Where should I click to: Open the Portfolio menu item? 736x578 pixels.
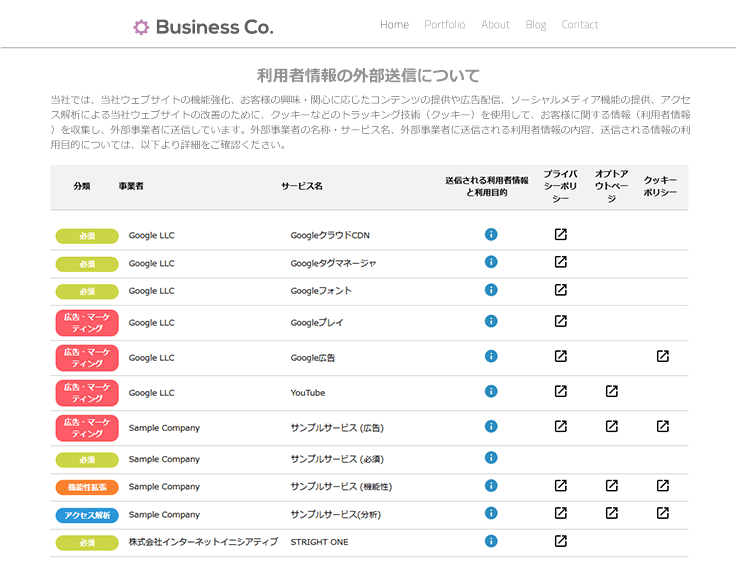click(444, 25)
